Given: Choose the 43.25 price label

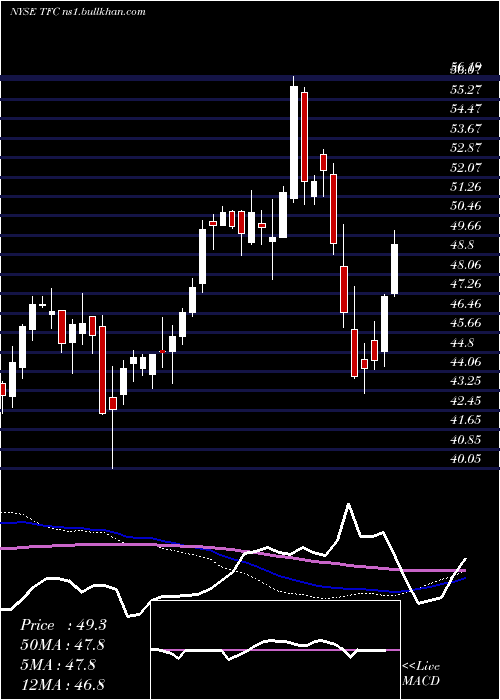Looking at the screenshot, I should (x=466, y=381).
